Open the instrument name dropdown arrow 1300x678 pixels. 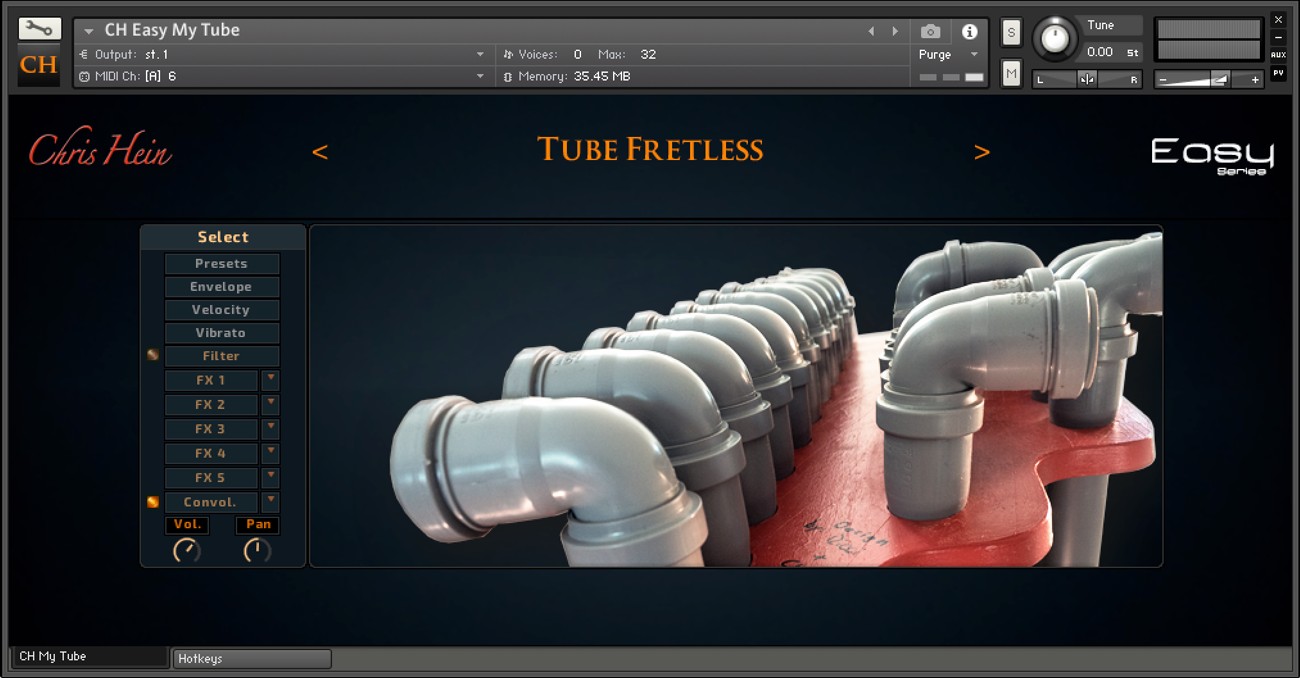88,31
